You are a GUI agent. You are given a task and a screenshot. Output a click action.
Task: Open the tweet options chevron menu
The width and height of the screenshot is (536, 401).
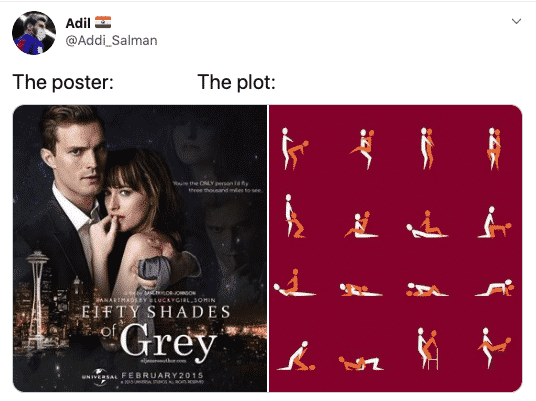[516, 21]
